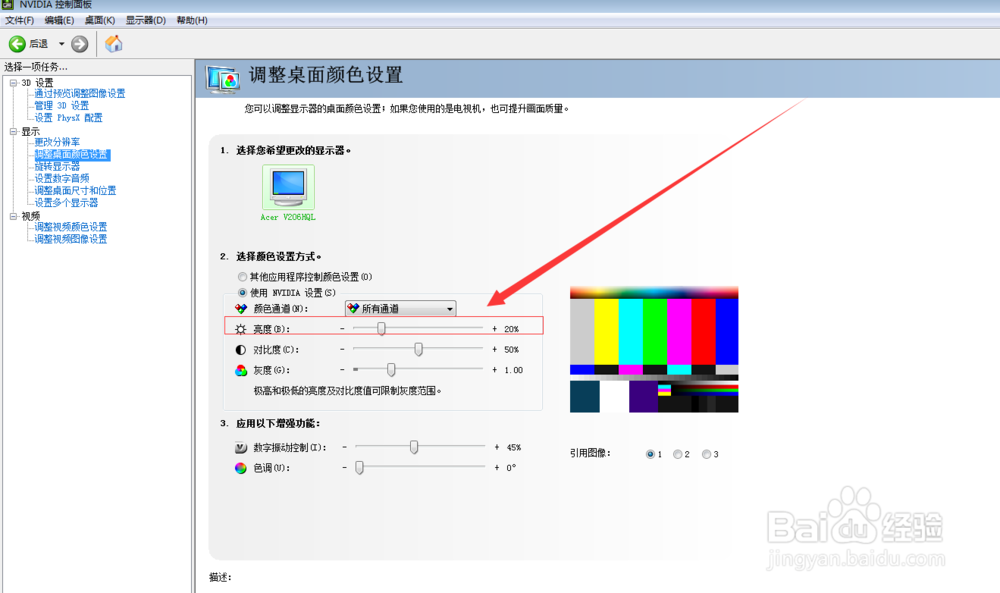This screenshot has height=593, width=1000.
Task: Click the hue slider handle
Action: tap(359, 467)
